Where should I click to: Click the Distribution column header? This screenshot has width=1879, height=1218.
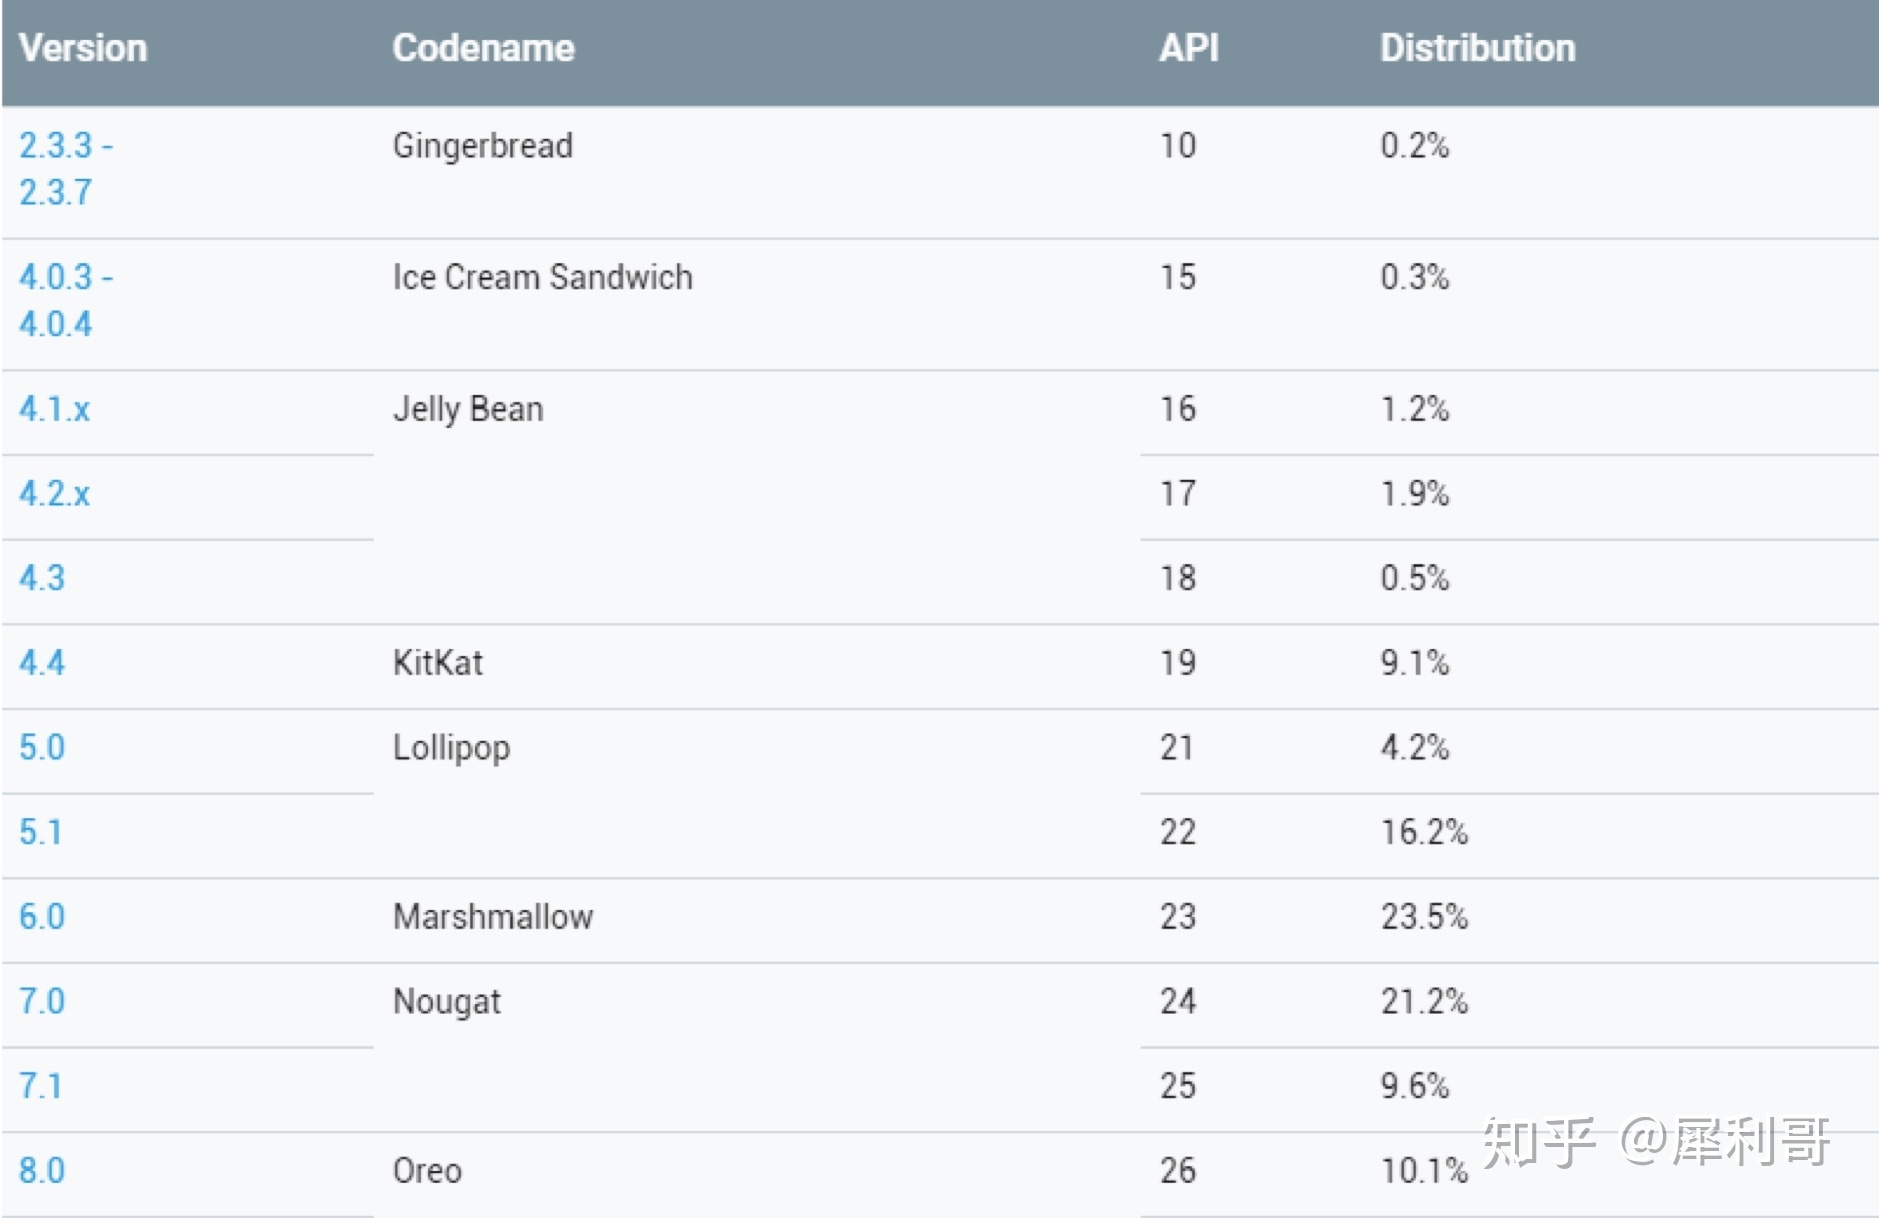coord(1478,48)
